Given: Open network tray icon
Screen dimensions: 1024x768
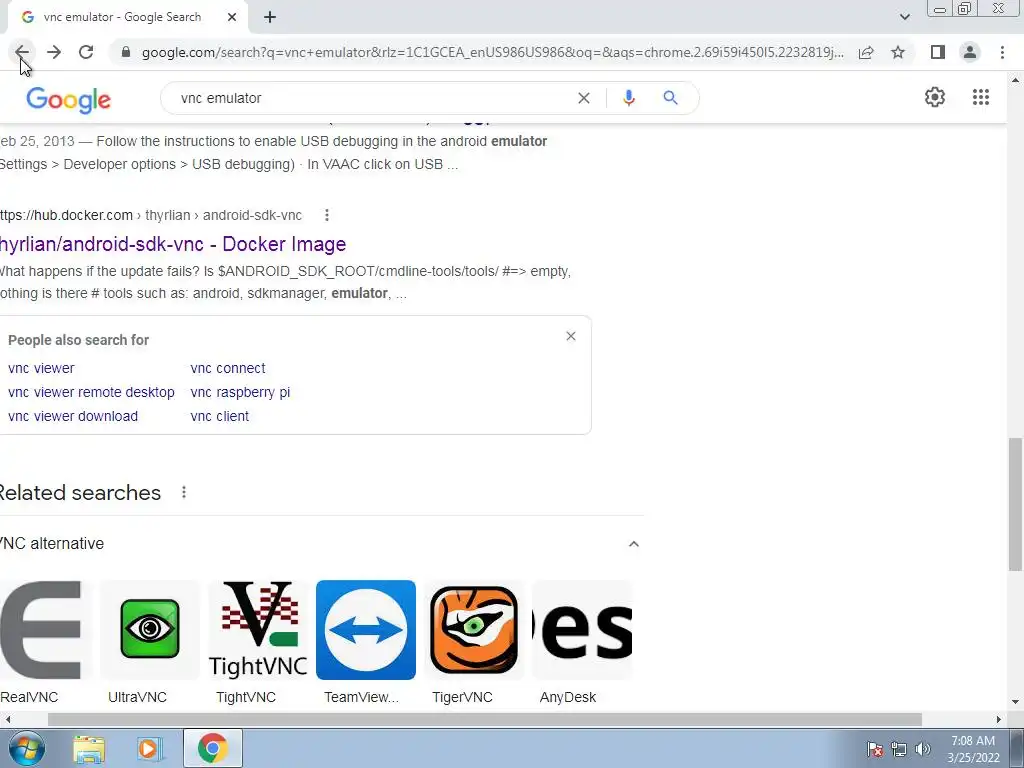Looking at the screenshot, I should click(899, 750).
